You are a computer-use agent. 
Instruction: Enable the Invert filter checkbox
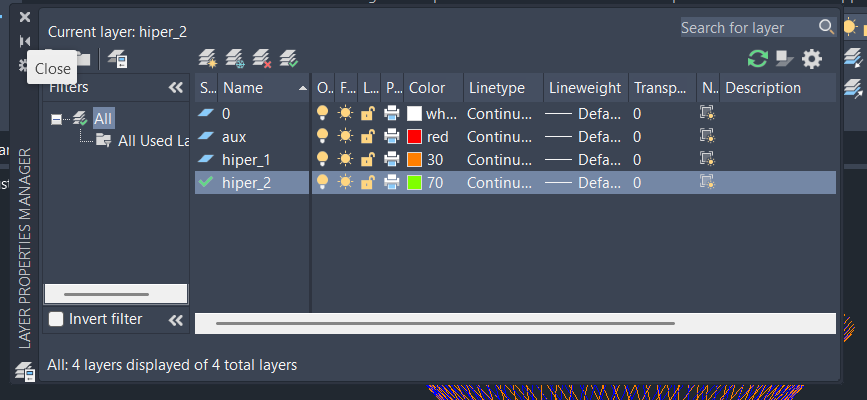coord(56,319)
